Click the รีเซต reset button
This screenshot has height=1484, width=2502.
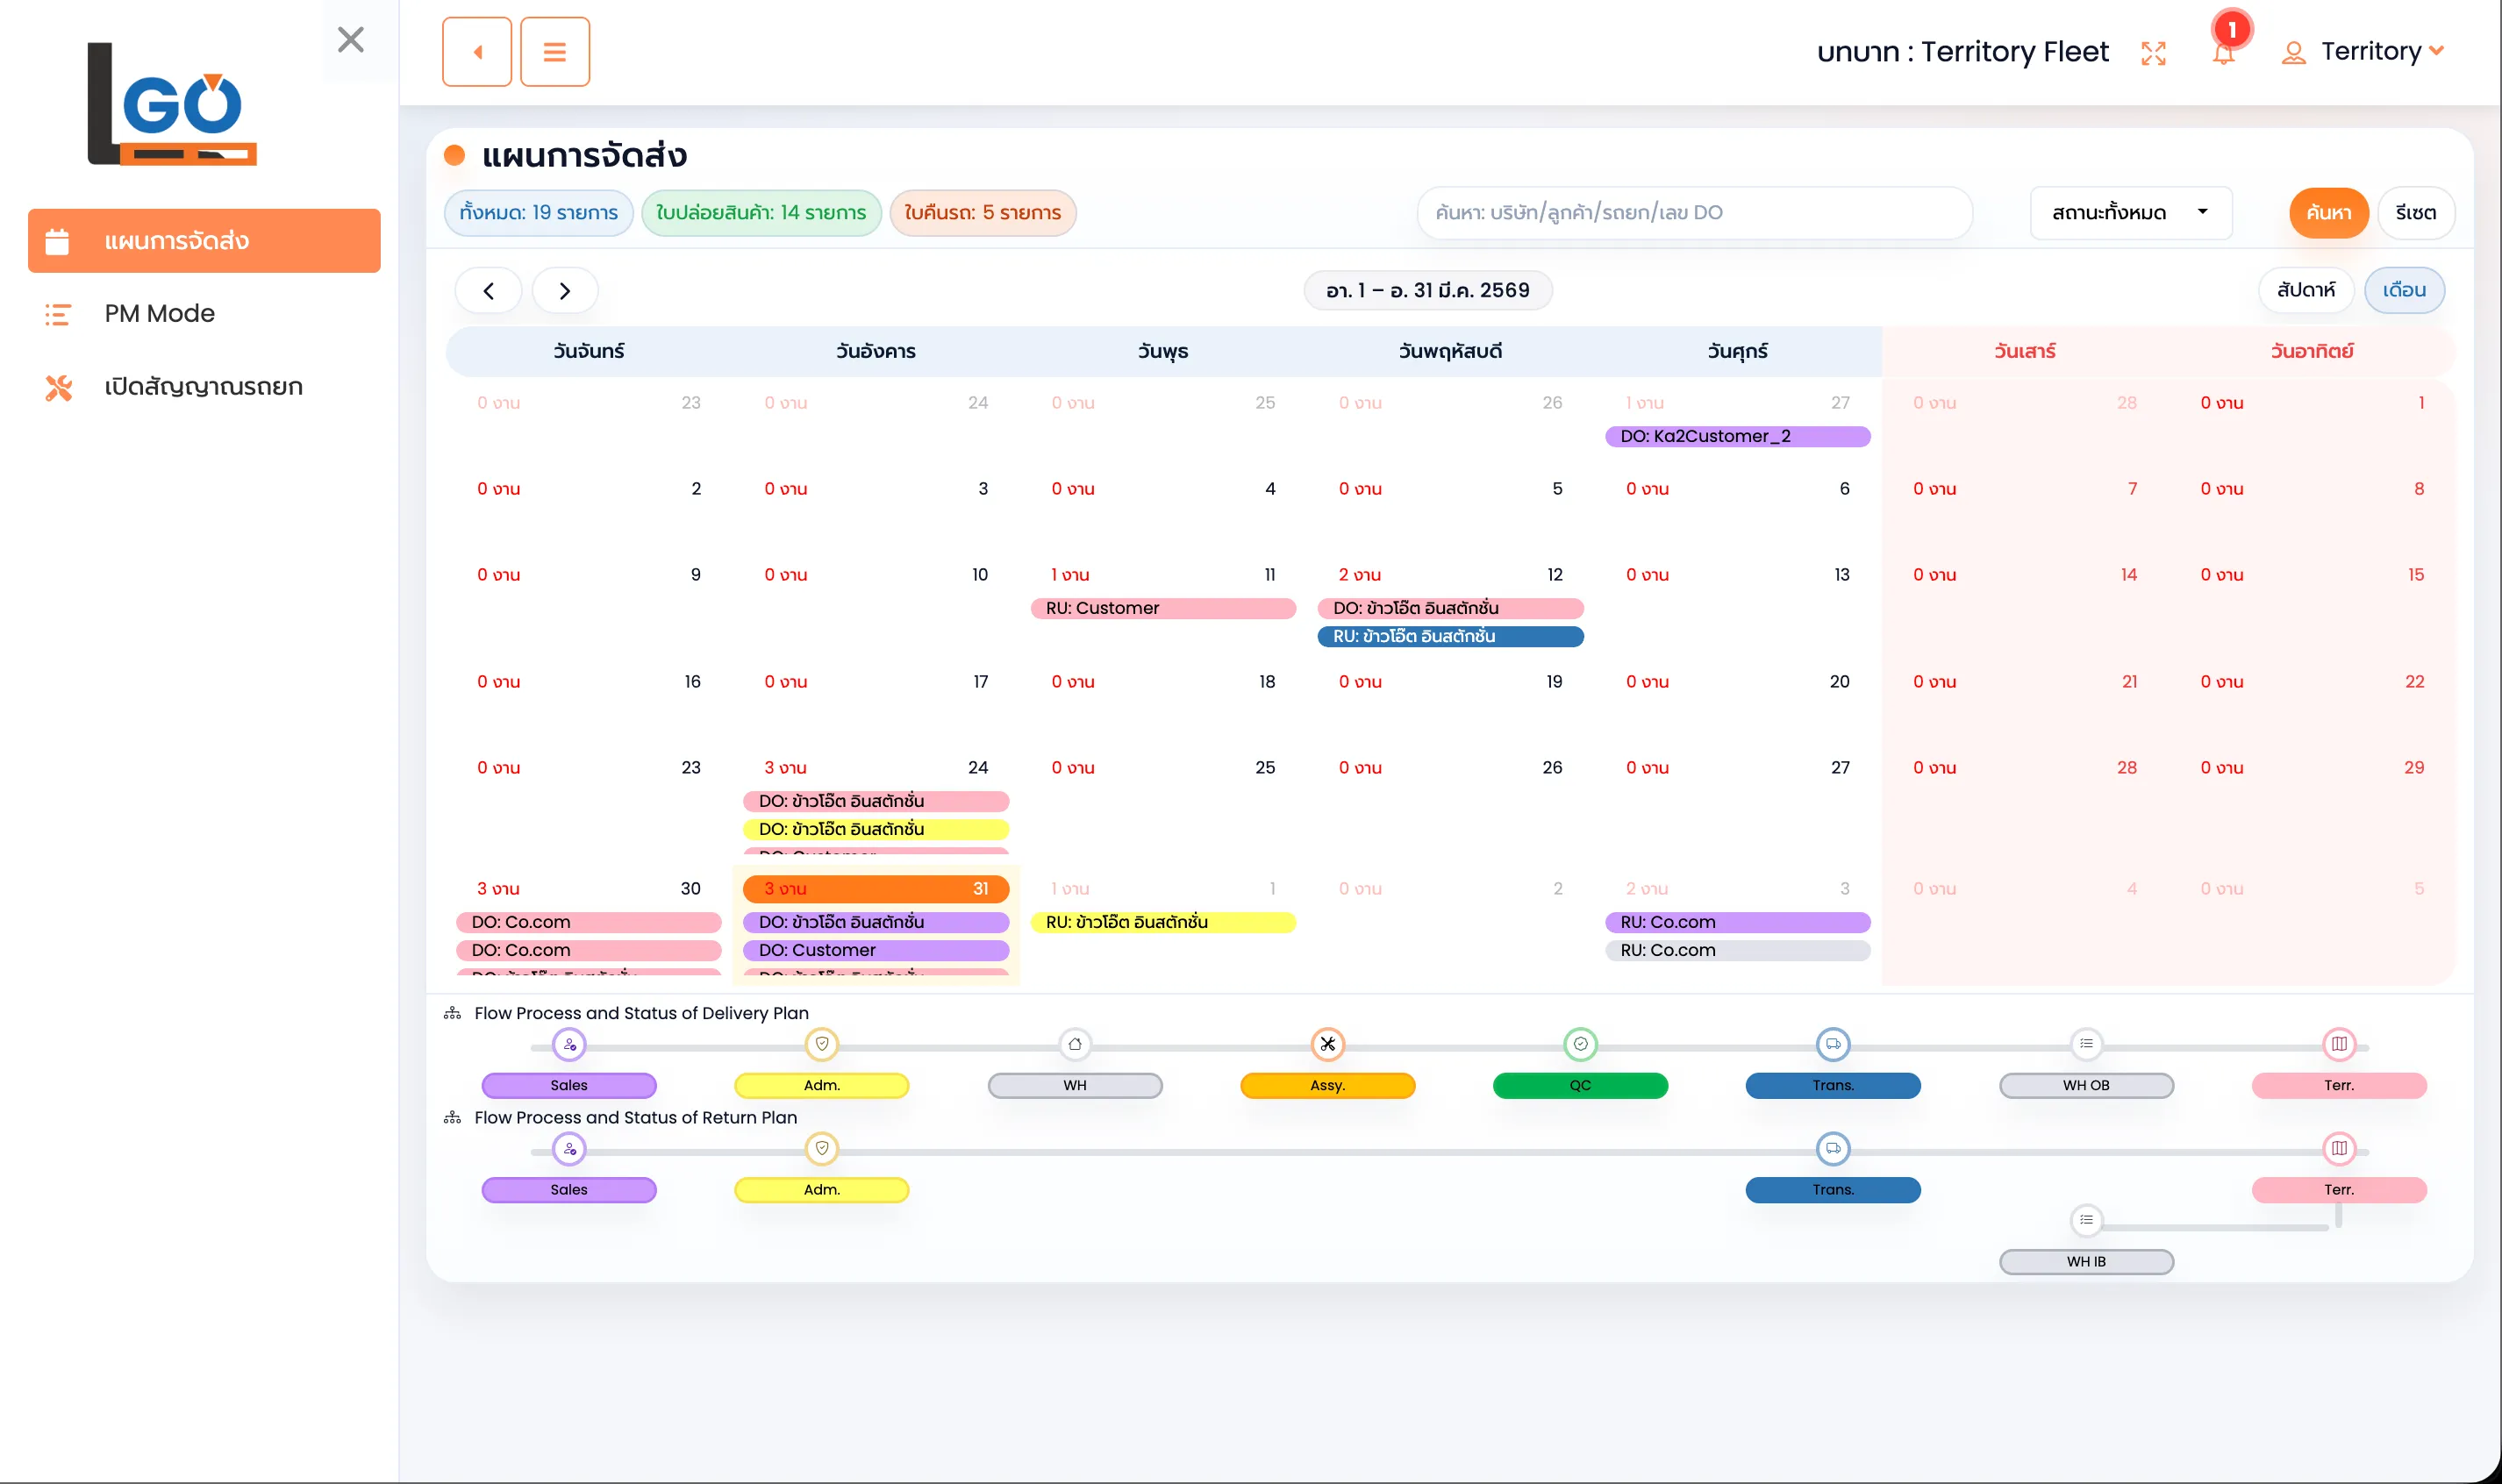tap(2417, 212)
